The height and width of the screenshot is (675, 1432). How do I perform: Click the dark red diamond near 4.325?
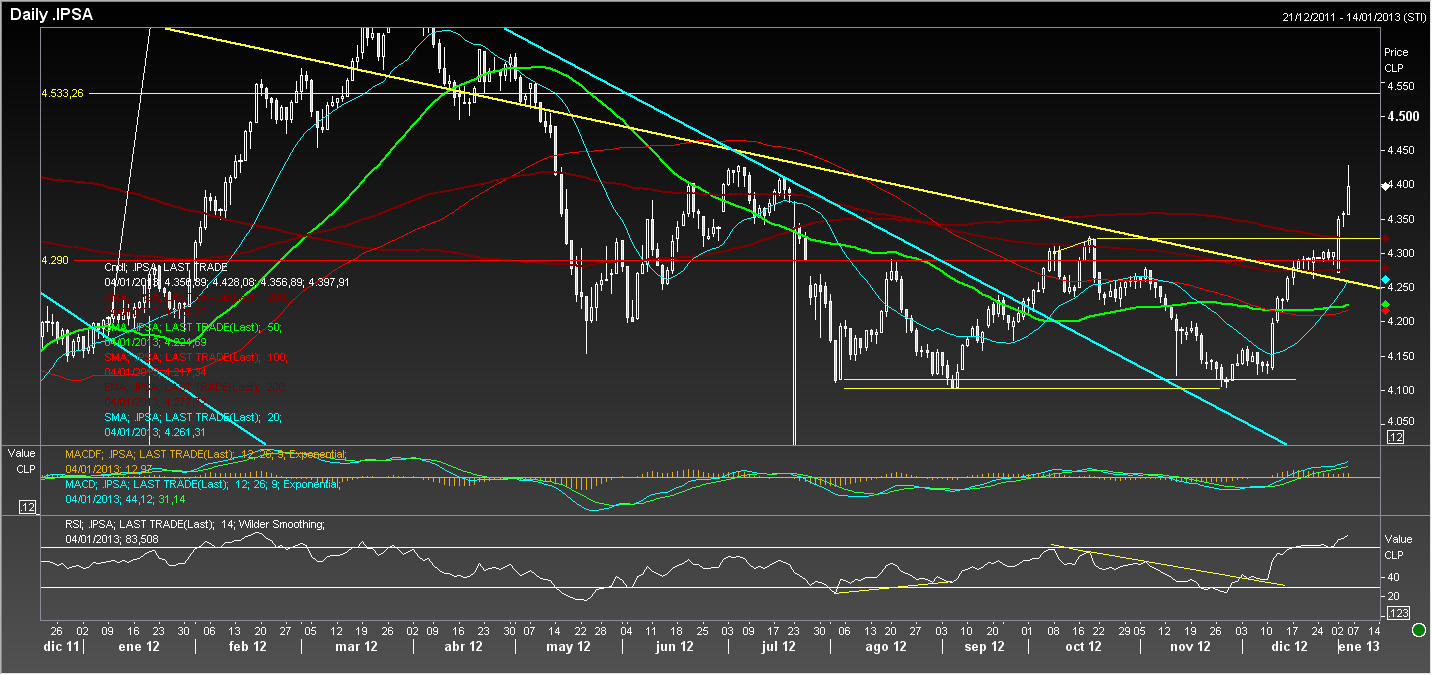pyautogui.click(x=1385, y=238)
